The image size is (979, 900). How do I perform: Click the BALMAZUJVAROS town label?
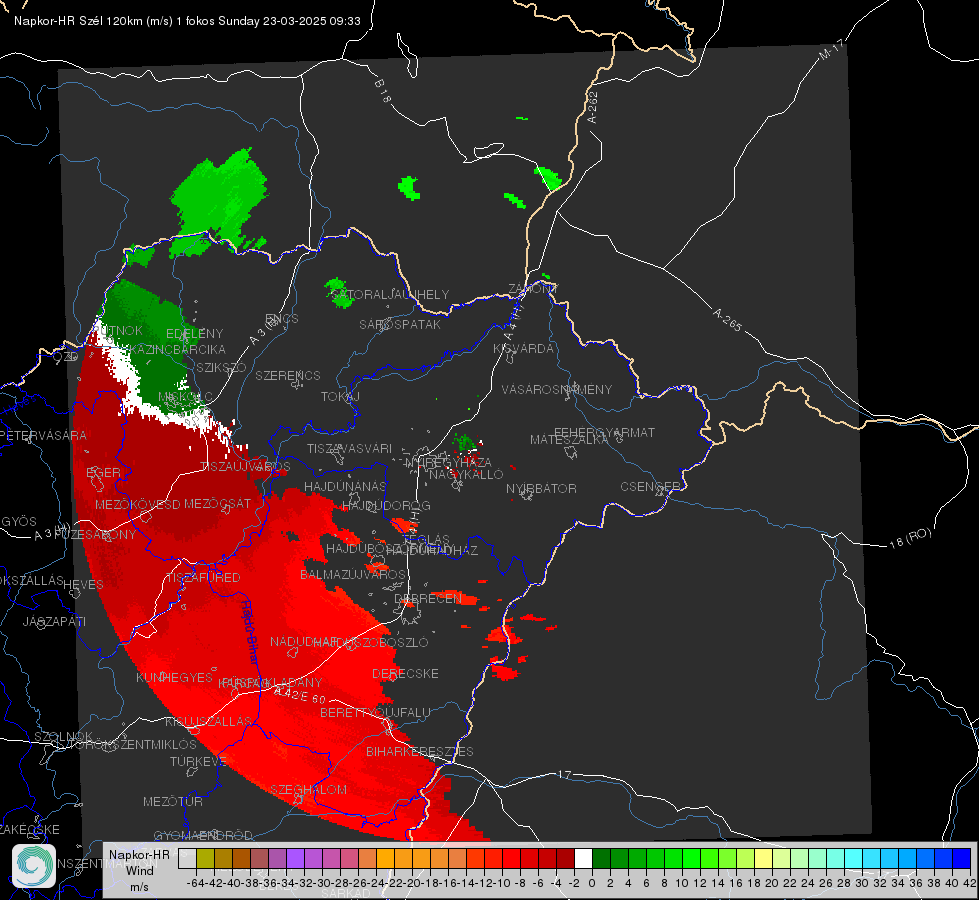pyautogui.click(x=353, y=574)
